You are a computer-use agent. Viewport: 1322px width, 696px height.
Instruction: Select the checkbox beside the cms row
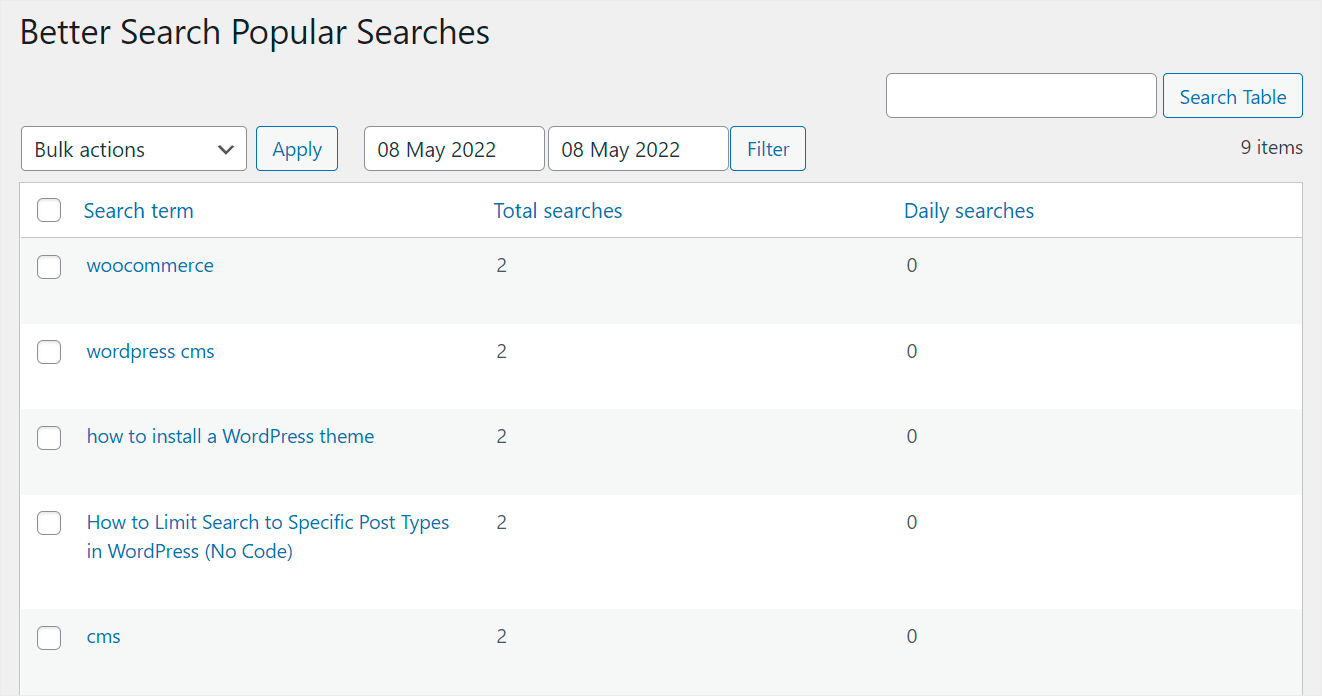click(x=49, y=637)
